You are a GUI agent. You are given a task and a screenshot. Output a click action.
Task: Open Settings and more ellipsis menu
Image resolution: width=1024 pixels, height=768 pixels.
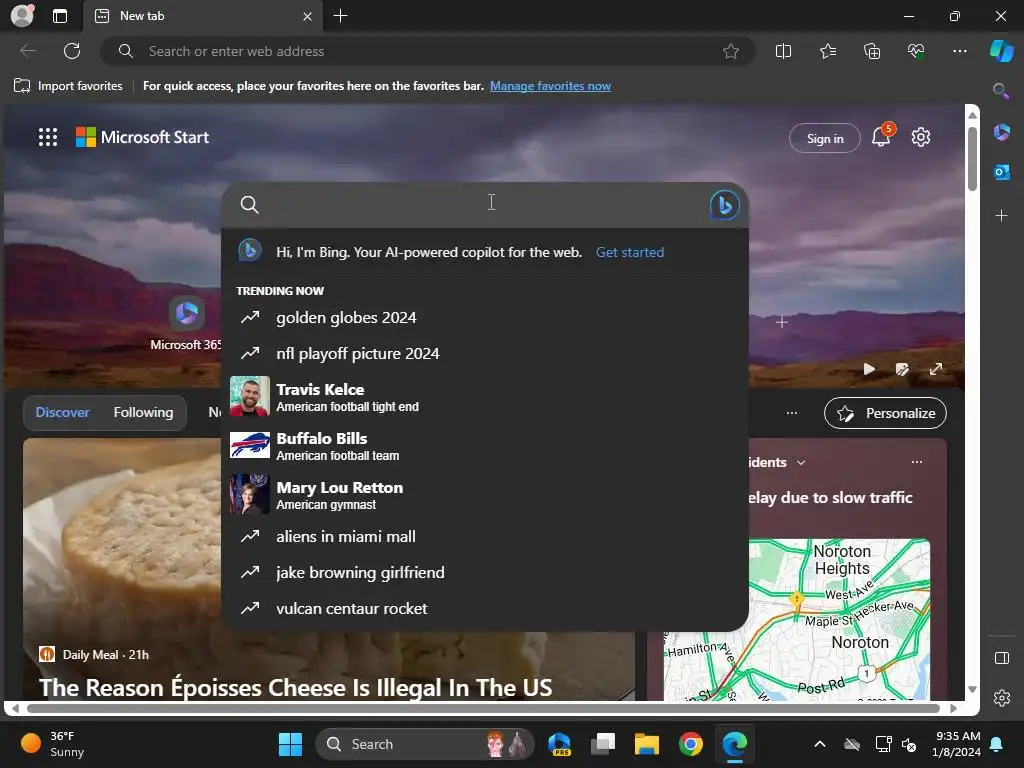tap(959, 51)
